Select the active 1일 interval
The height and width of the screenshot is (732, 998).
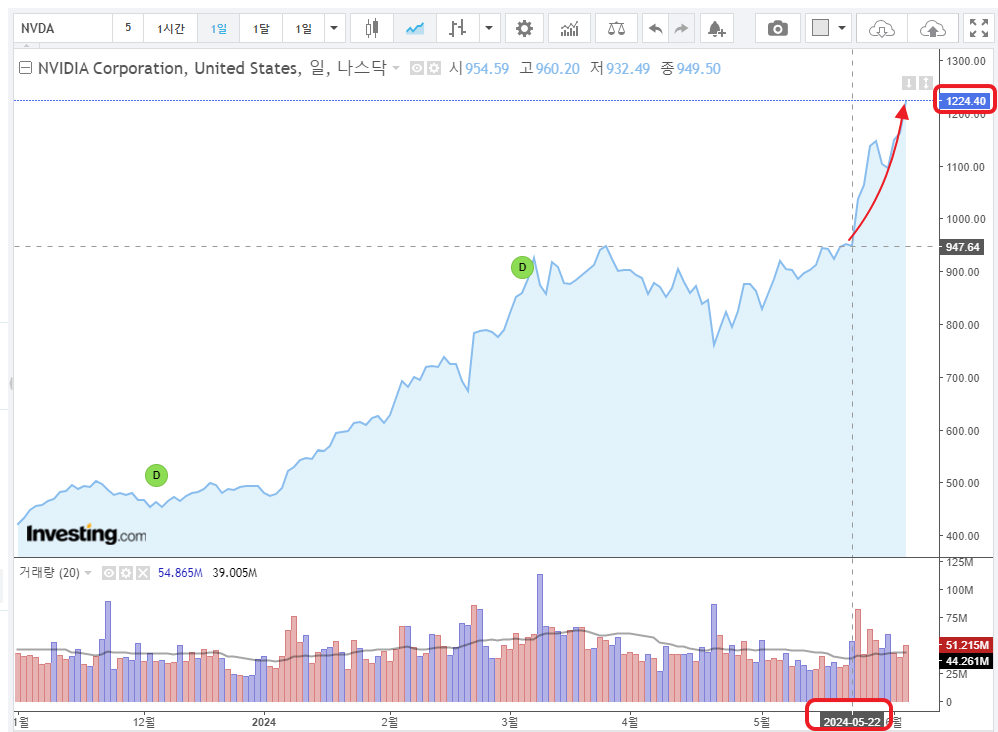218,28
